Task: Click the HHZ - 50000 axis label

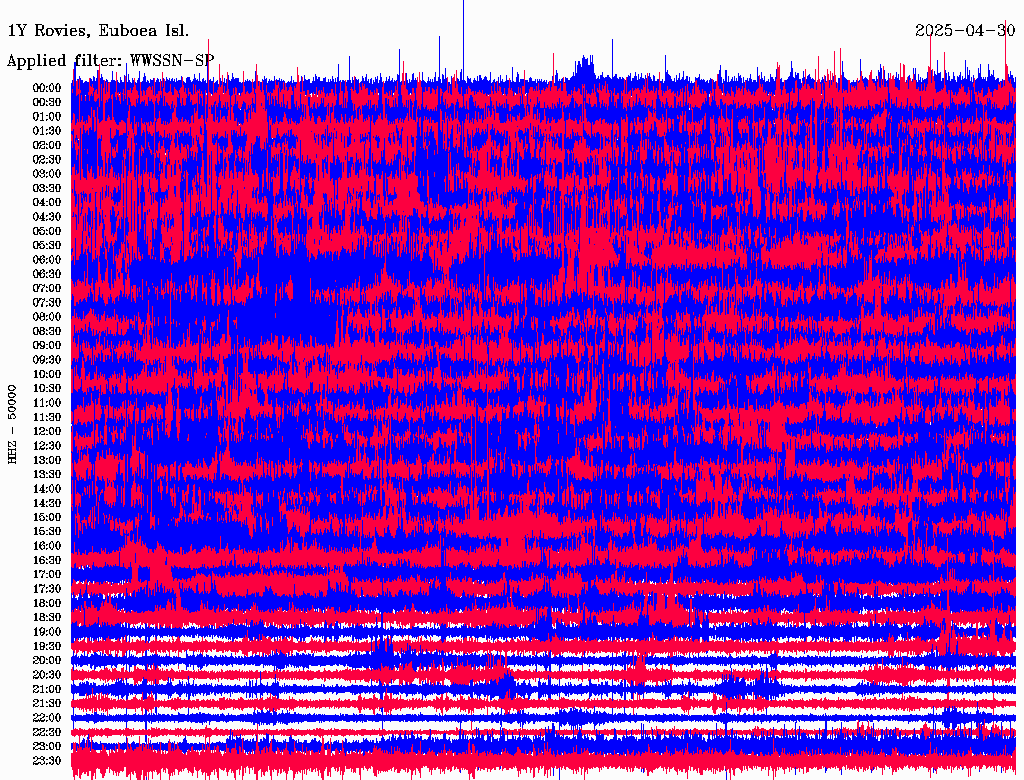Action: pyautogui.click(x=12, y=425)
